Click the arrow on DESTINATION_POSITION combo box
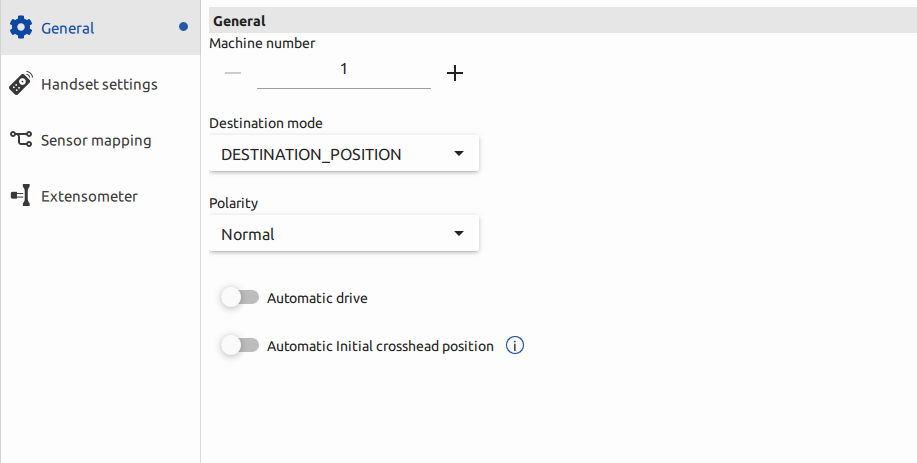The image size is (917, 463). (x=459, y=154)
